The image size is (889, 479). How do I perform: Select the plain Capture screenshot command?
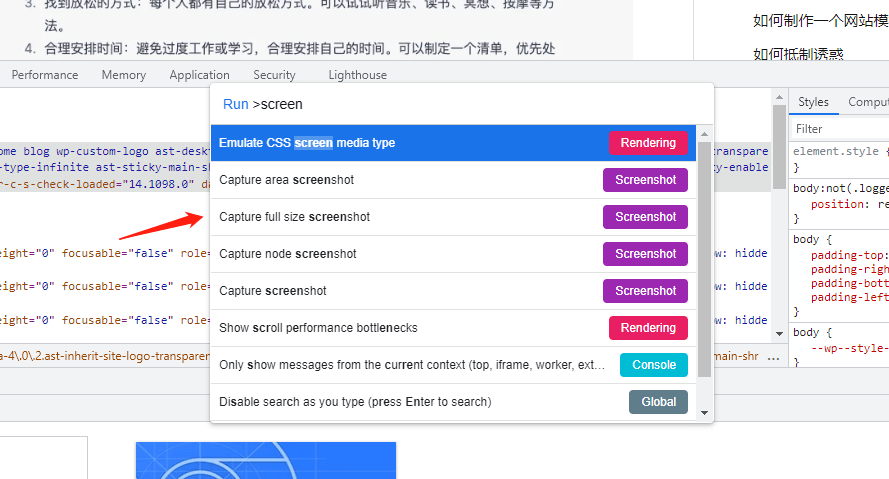pos(453,291)
